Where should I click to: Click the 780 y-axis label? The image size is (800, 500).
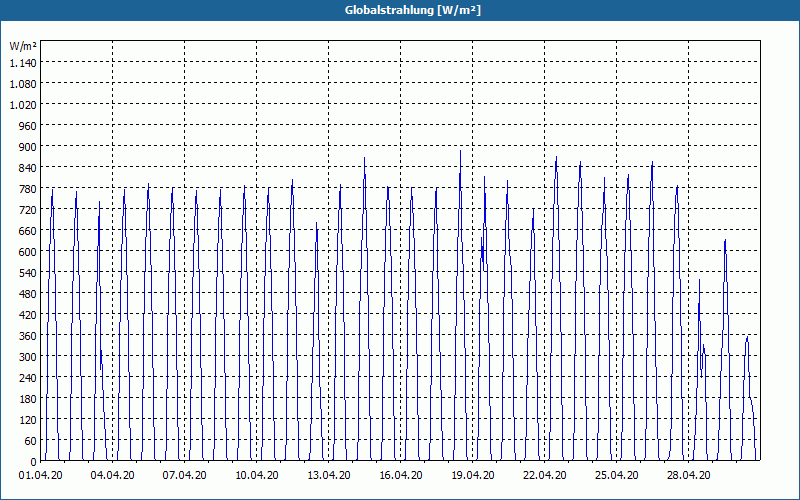click(28, 189)
